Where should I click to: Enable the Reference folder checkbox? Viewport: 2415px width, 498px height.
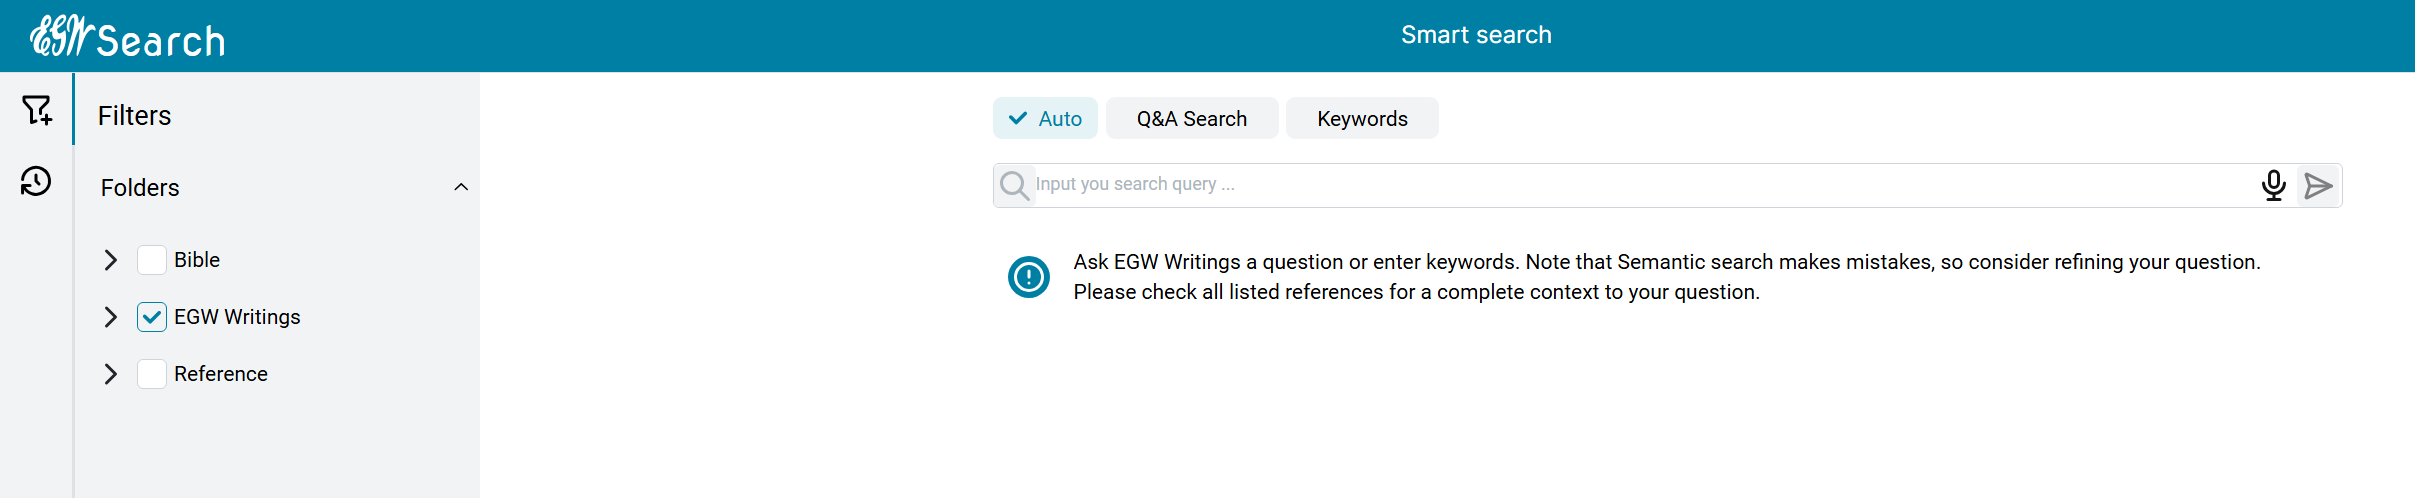[x=152, y=374]
